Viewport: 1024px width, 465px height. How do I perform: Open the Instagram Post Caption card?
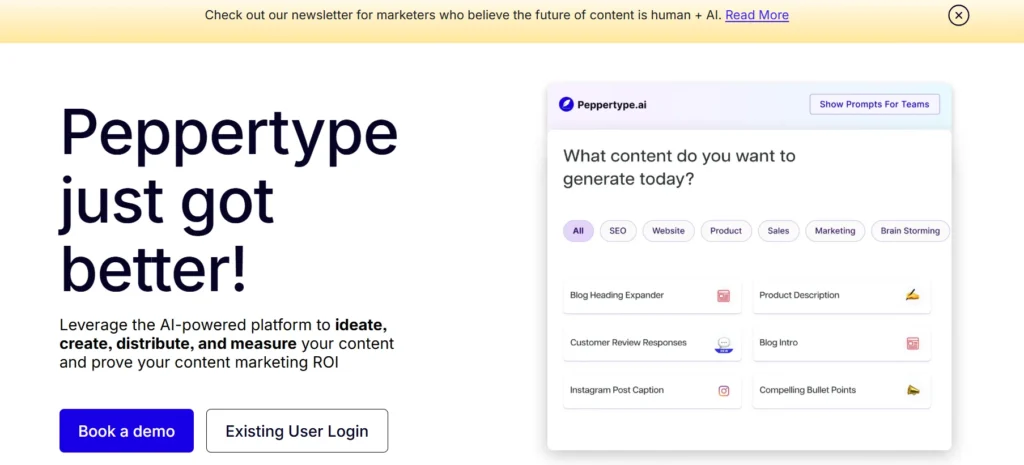tap(652, 391)
